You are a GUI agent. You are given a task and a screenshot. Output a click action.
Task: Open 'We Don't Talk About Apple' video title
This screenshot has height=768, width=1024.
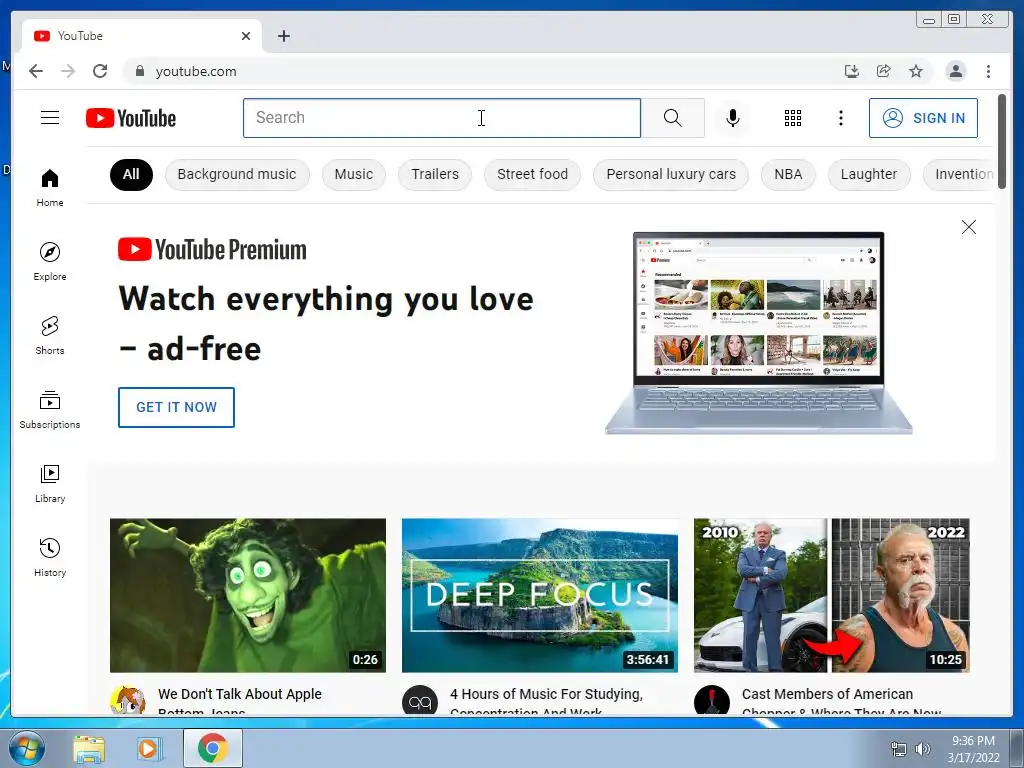240,700
